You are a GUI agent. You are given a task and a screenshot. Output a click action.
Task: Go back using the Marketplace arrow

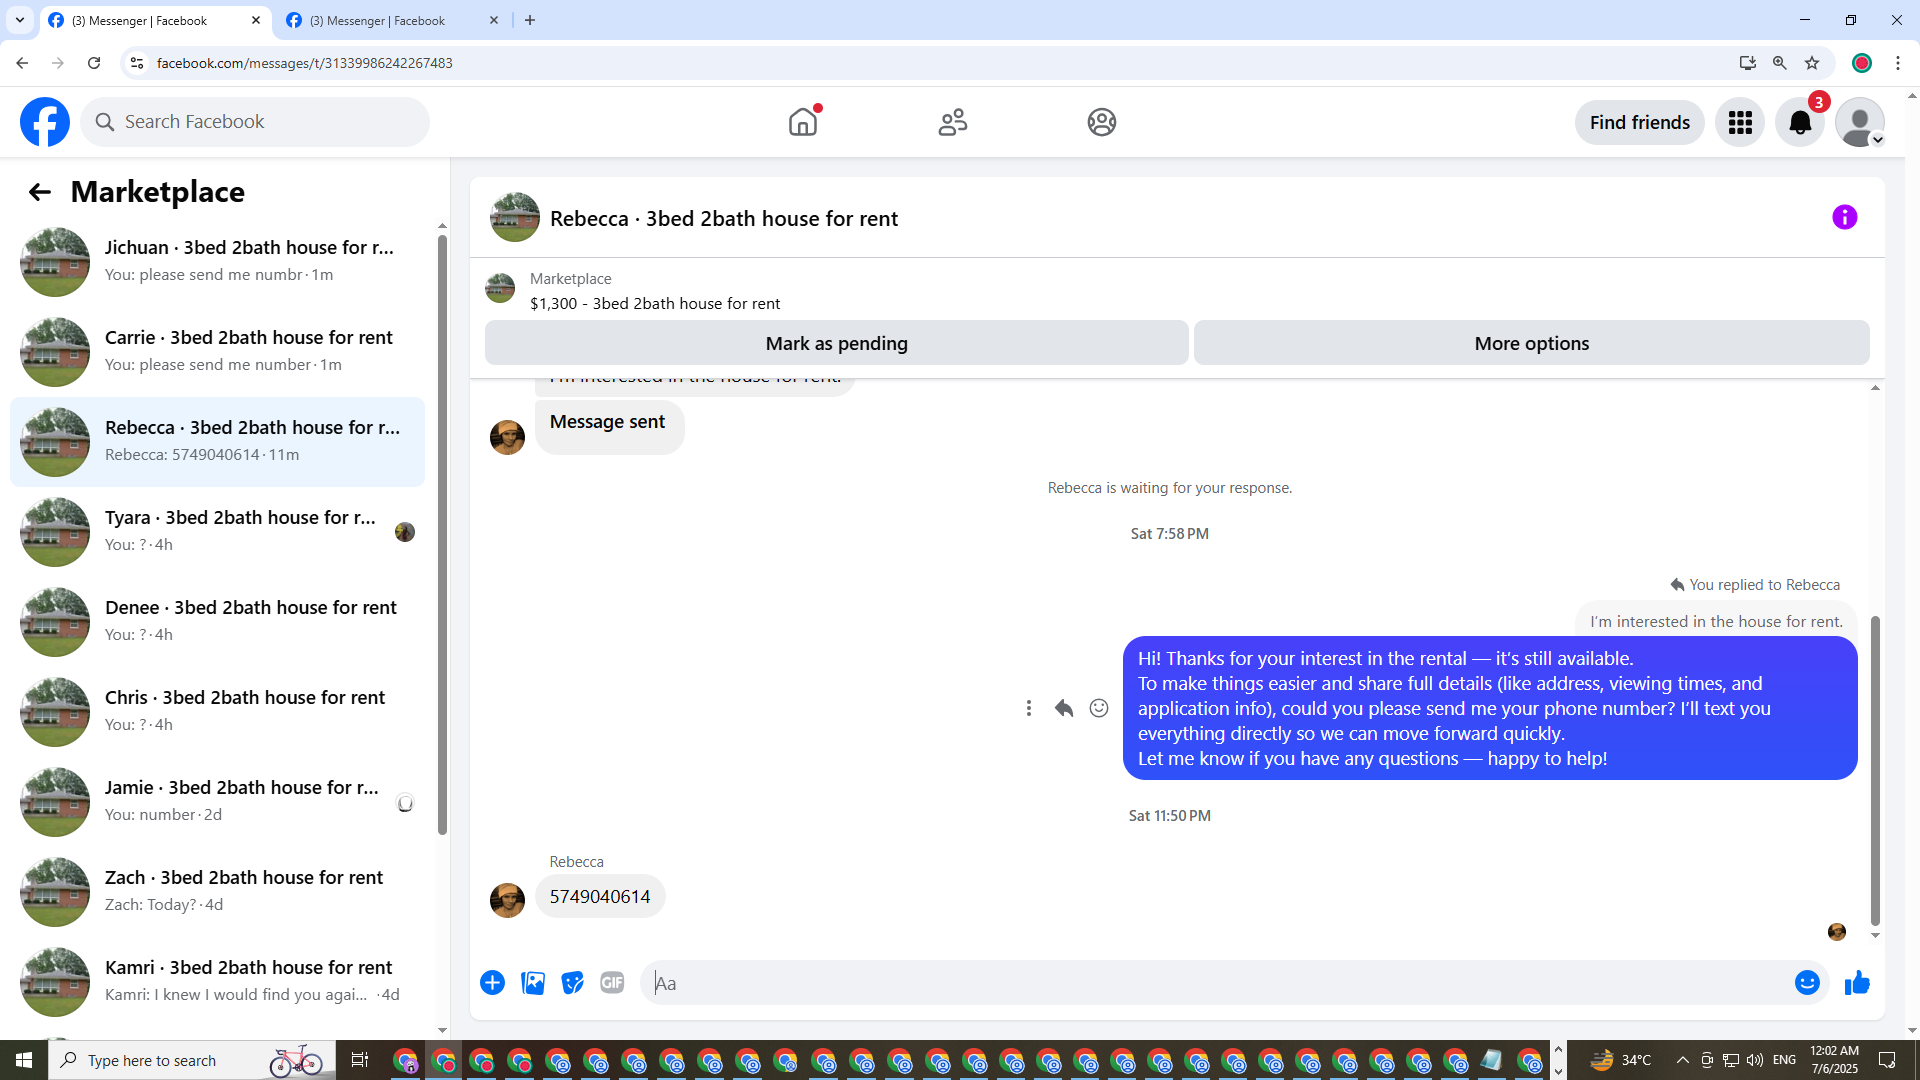click(x=40, y=192)
